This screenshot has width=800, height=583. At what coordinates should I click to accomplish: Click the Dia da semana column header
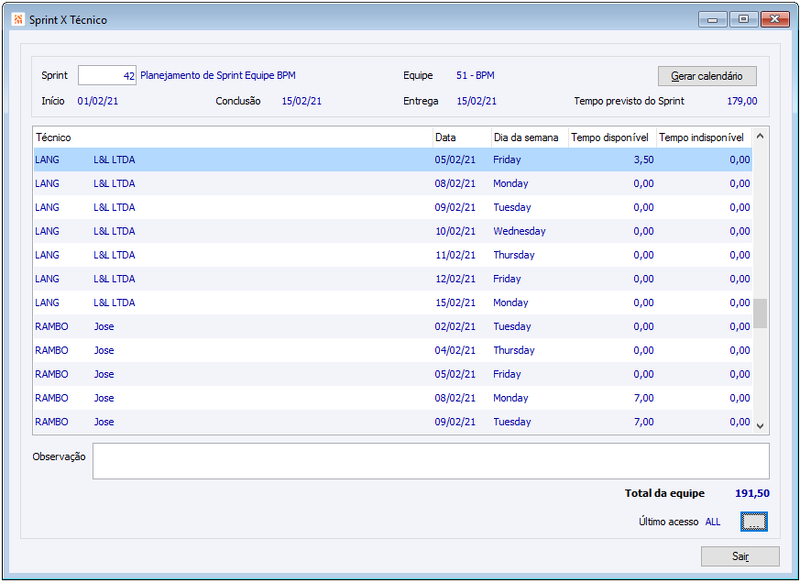tap(530, 137)
